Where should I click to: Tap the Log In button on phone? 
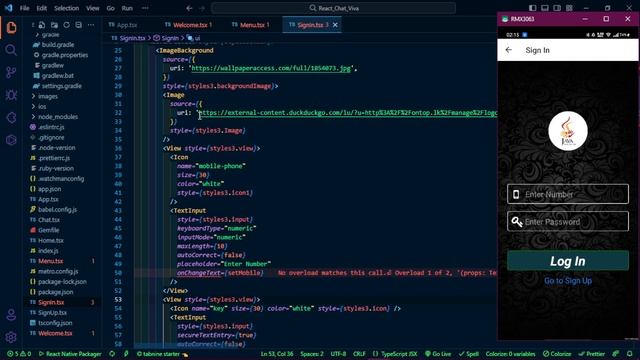568,261
